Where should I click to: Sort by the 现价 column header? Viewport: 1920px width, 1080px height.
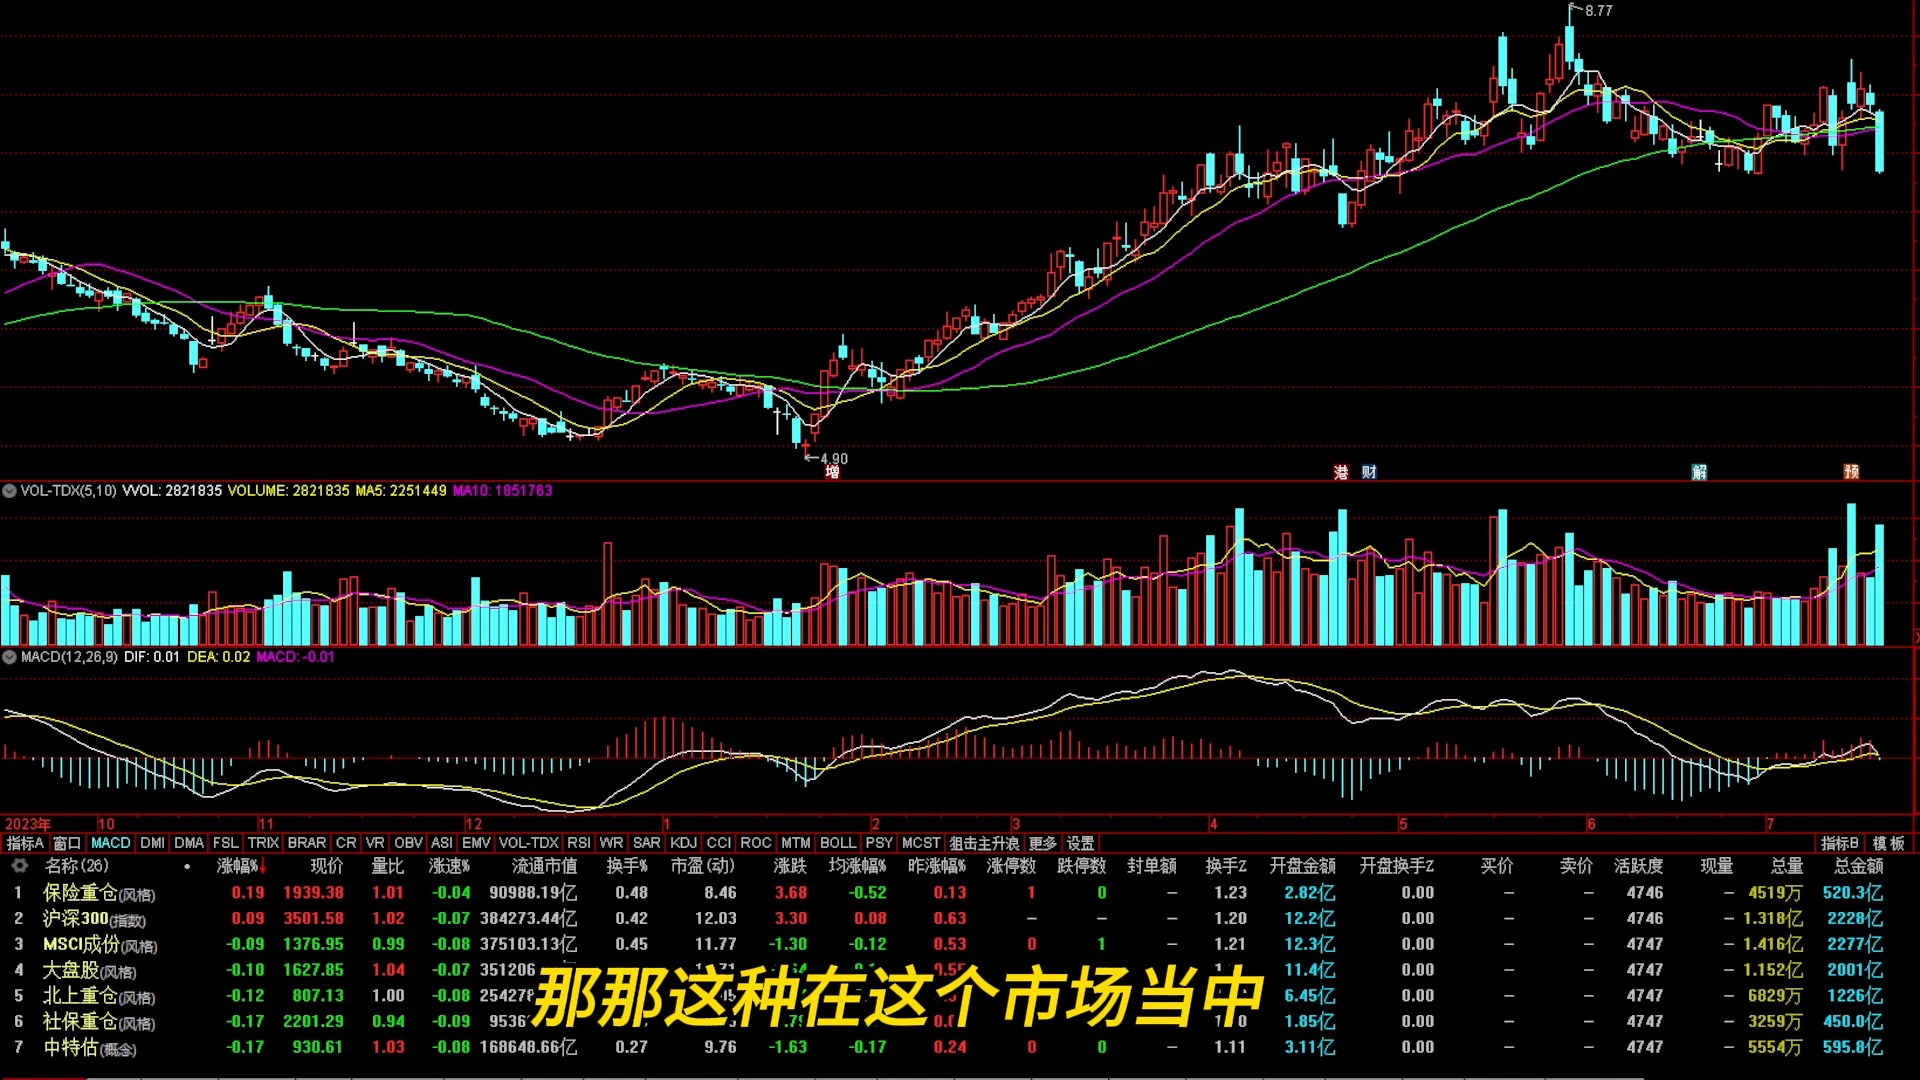[326, 866]
